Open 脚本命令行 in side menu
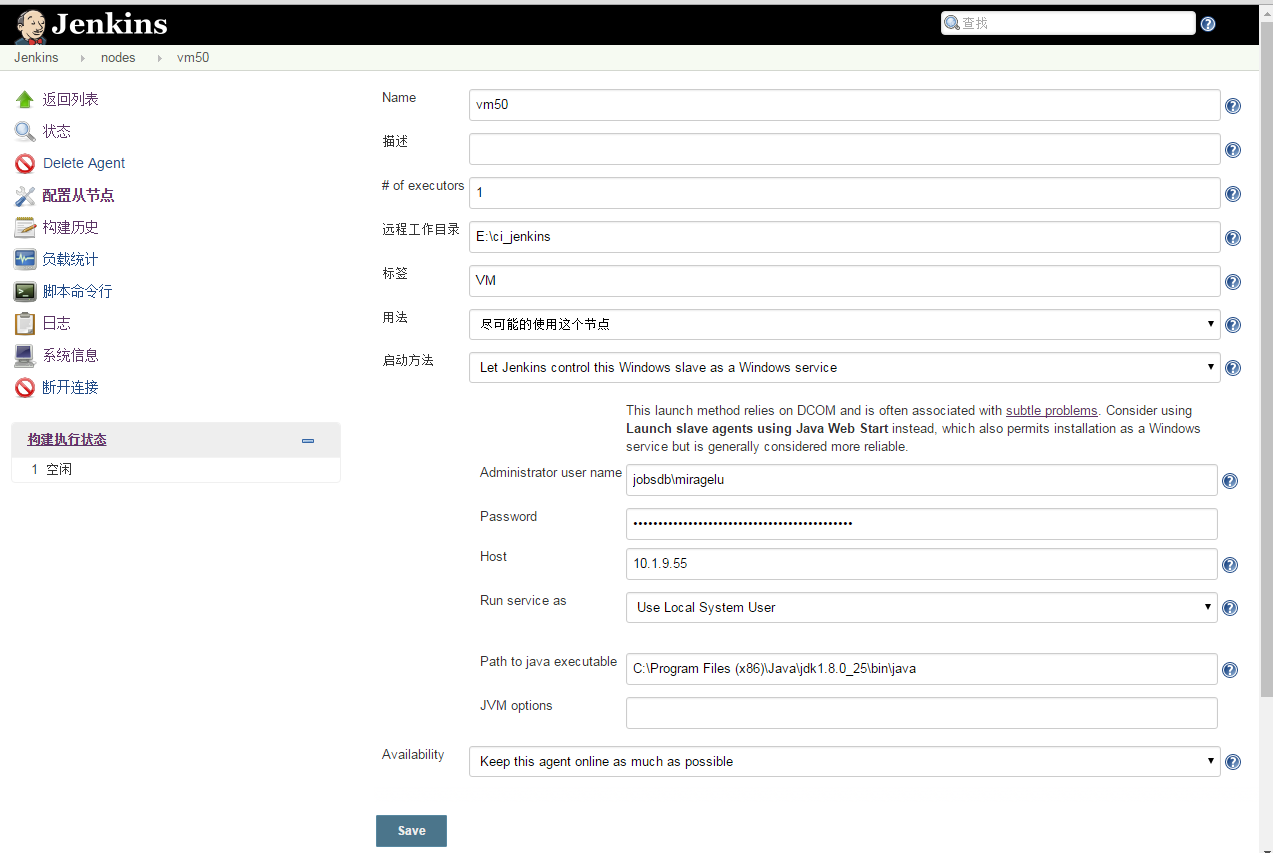Viewport: 1273px width, 853px height. pos(77,292)
